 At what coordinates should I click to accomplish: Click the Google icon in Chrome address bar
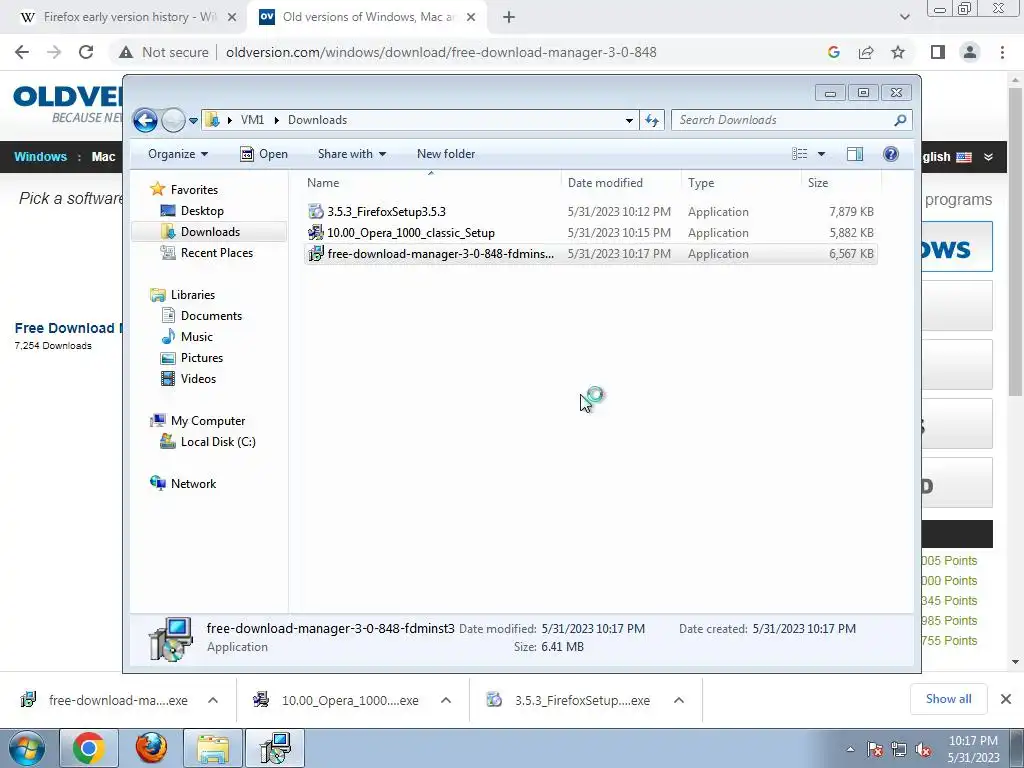click(833, 52)
